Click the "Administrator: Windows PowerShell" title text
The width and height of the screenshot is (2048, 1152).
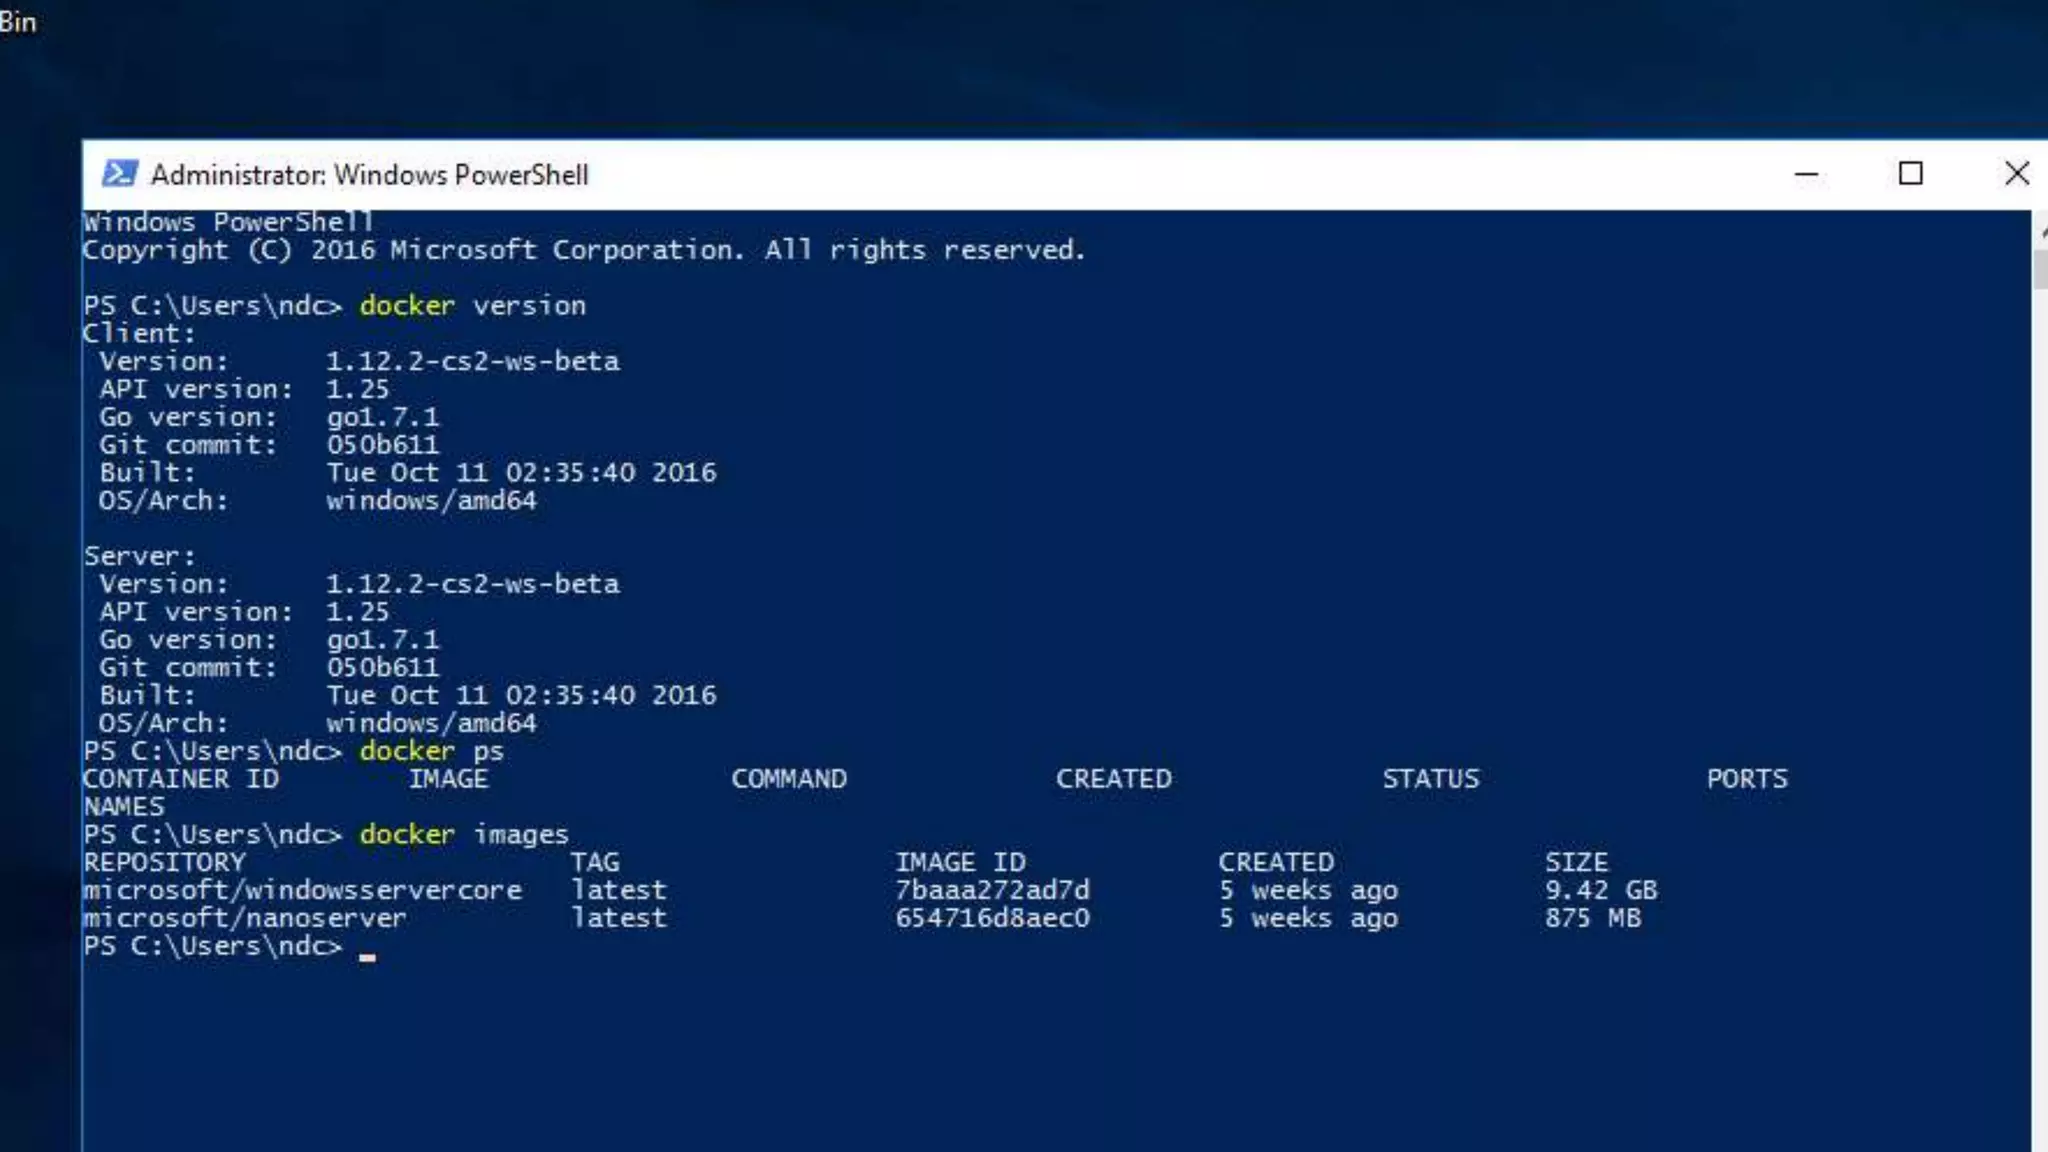(369, 175)
